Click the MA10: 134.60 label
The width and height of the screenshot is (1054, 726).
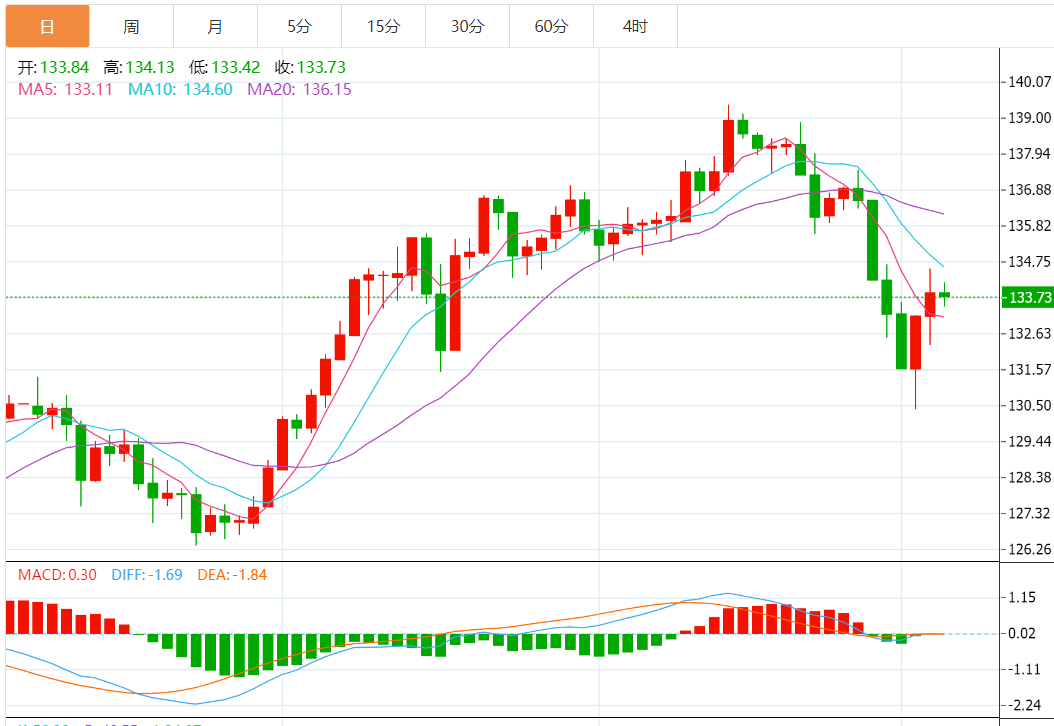(180, 89)
